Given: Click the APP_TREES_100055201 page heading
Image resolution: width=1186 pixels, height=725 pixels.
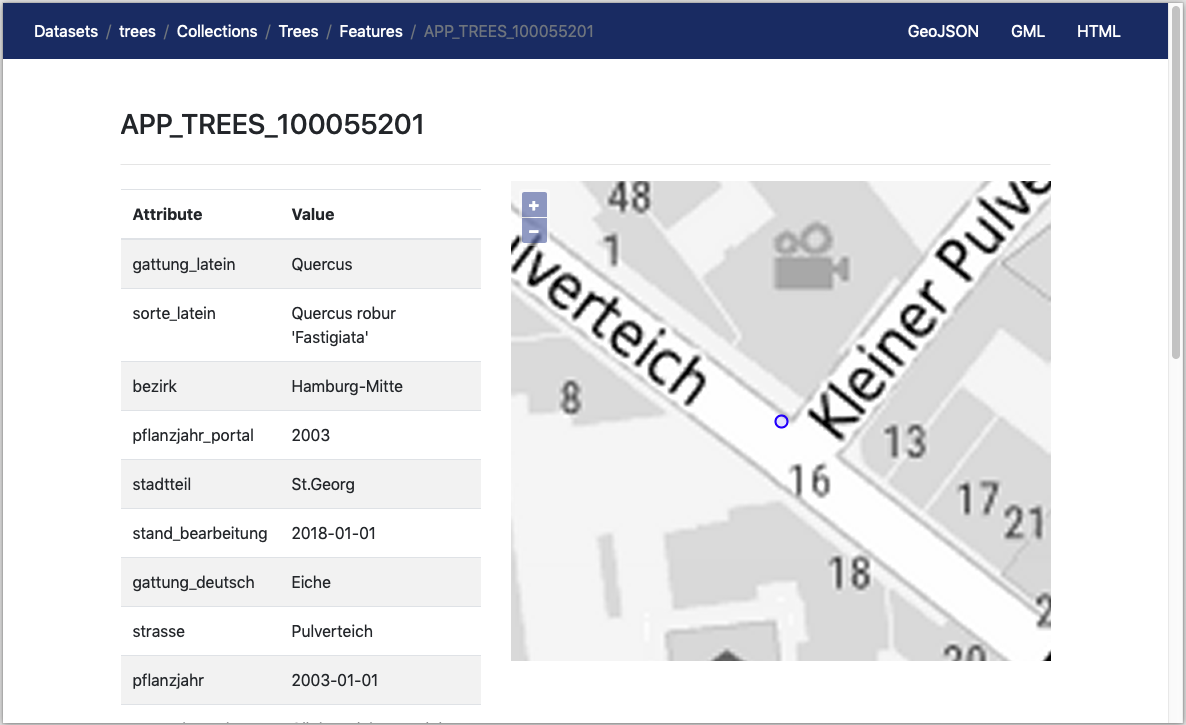Looking at the screenshot, I should pos(273,125).
